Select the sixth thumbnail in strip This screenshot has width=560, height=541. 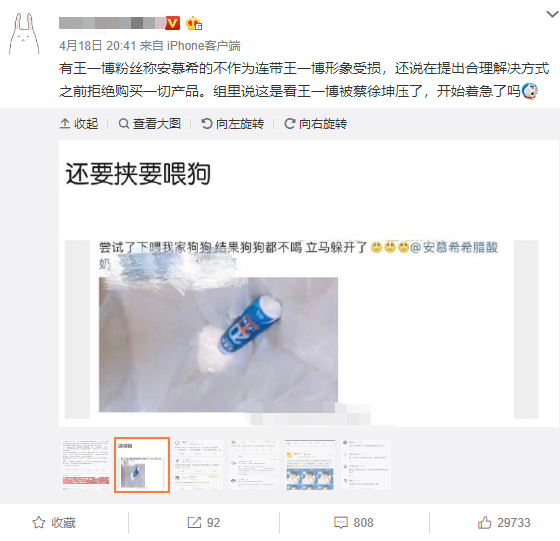click(366, 465)
